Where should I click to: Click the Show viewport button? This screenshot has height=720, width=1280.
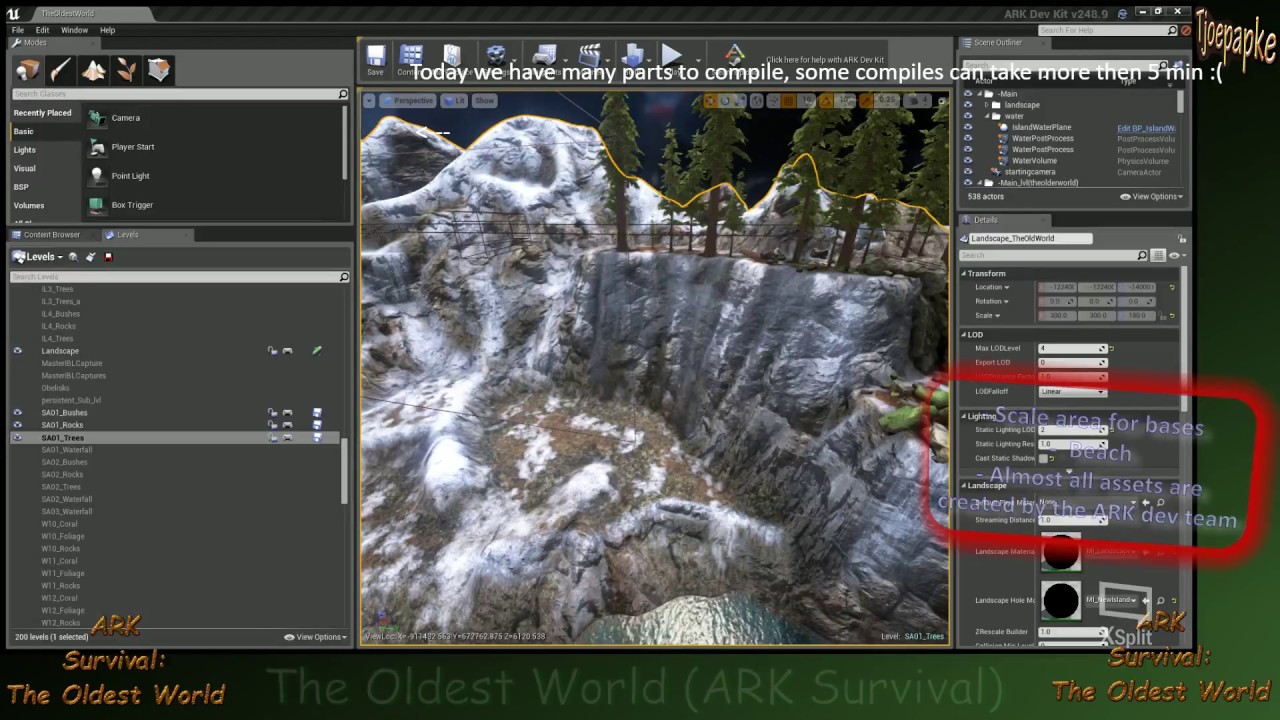484,101
